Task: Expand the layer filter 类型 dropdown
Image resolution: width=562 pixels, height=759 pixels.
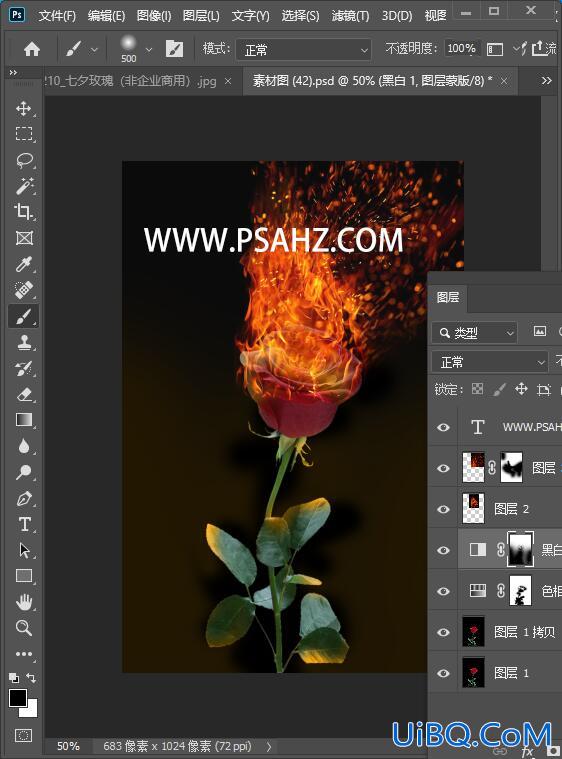Action: tap(474, 333)
